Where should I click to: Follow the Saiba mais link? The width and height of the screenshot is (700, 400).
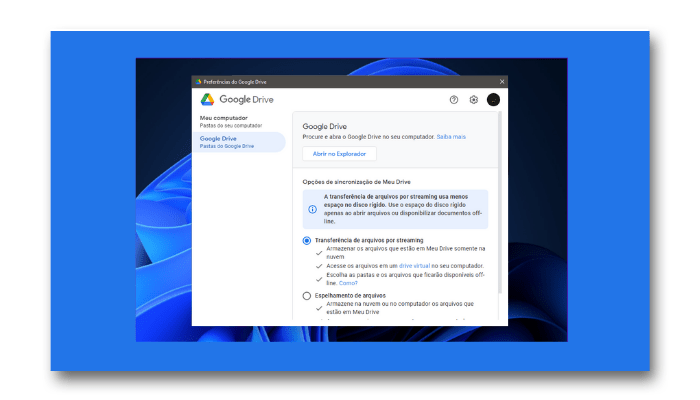click(x=451, y=137)
